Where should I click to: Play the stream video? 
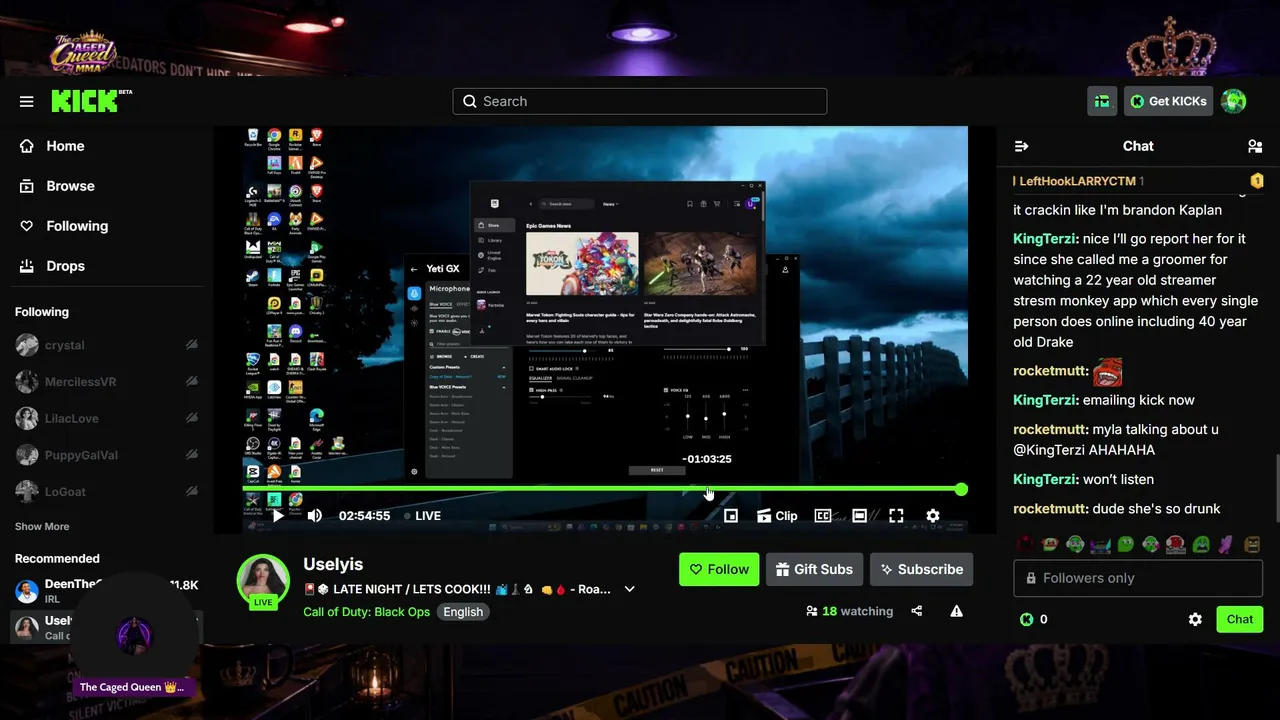(278, 516)
